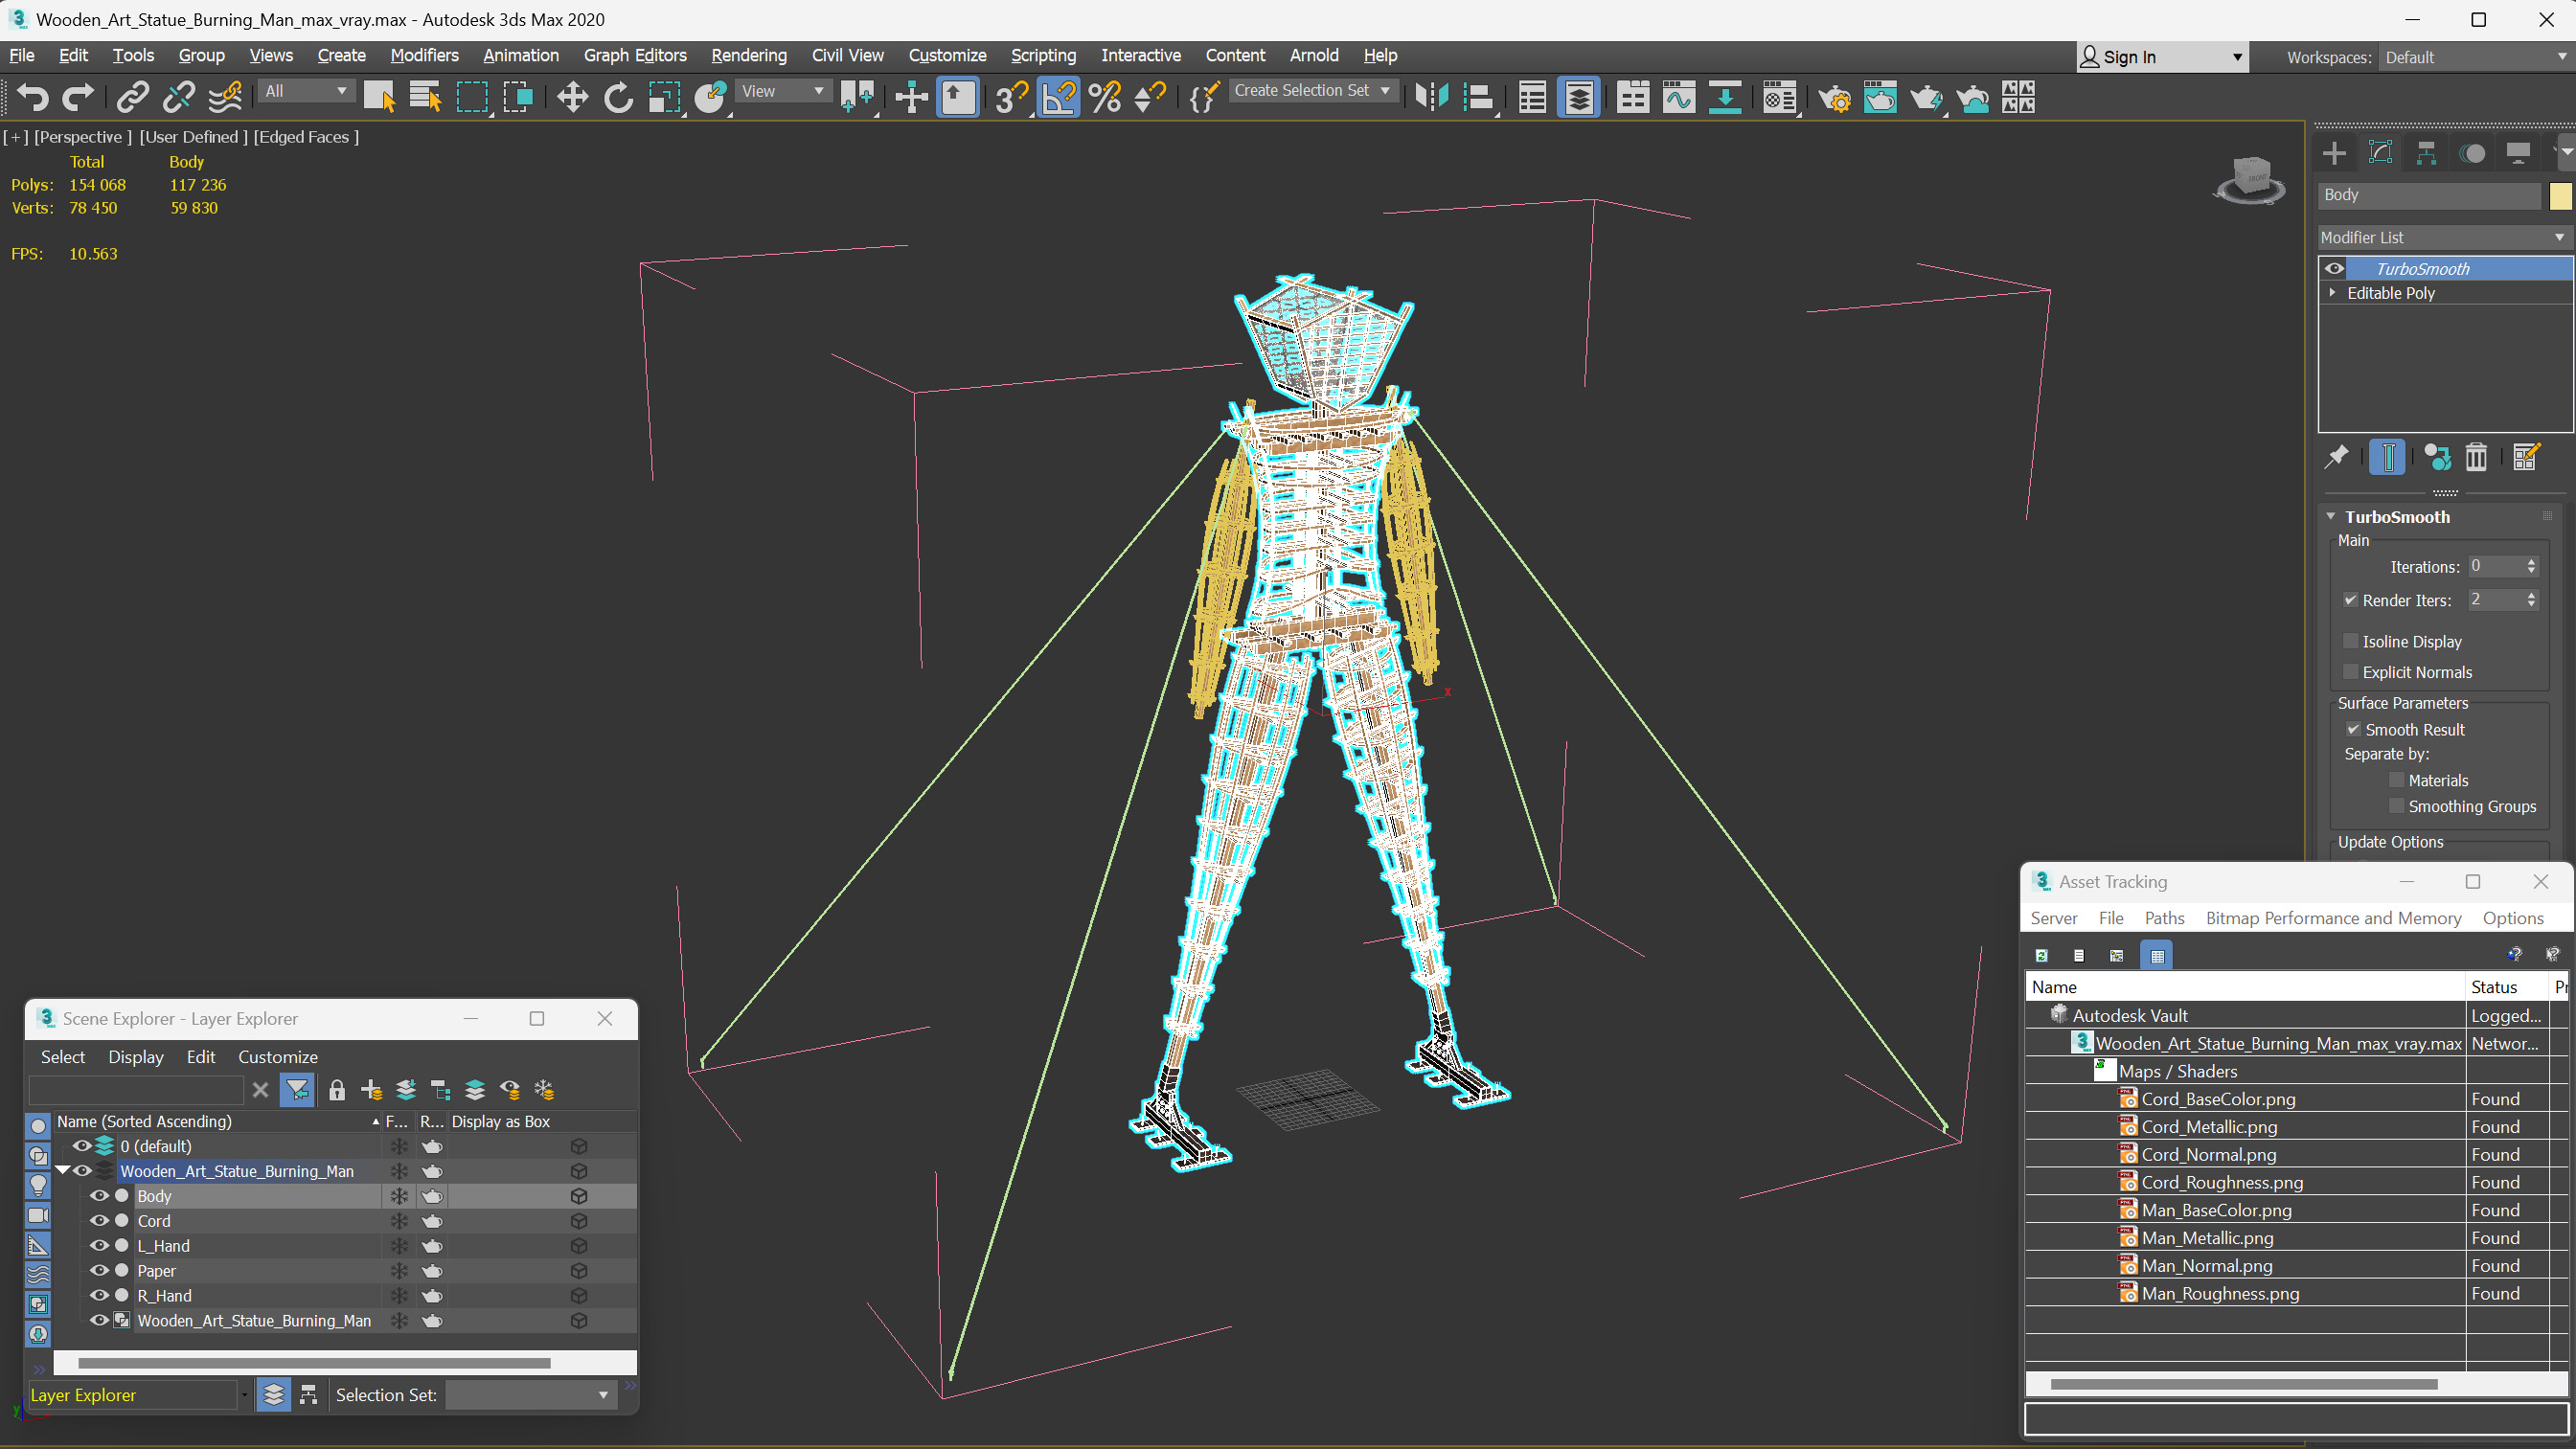2576x1449 pixels.
Task: Check Separate by Materials
Action: pos(2396,780)
